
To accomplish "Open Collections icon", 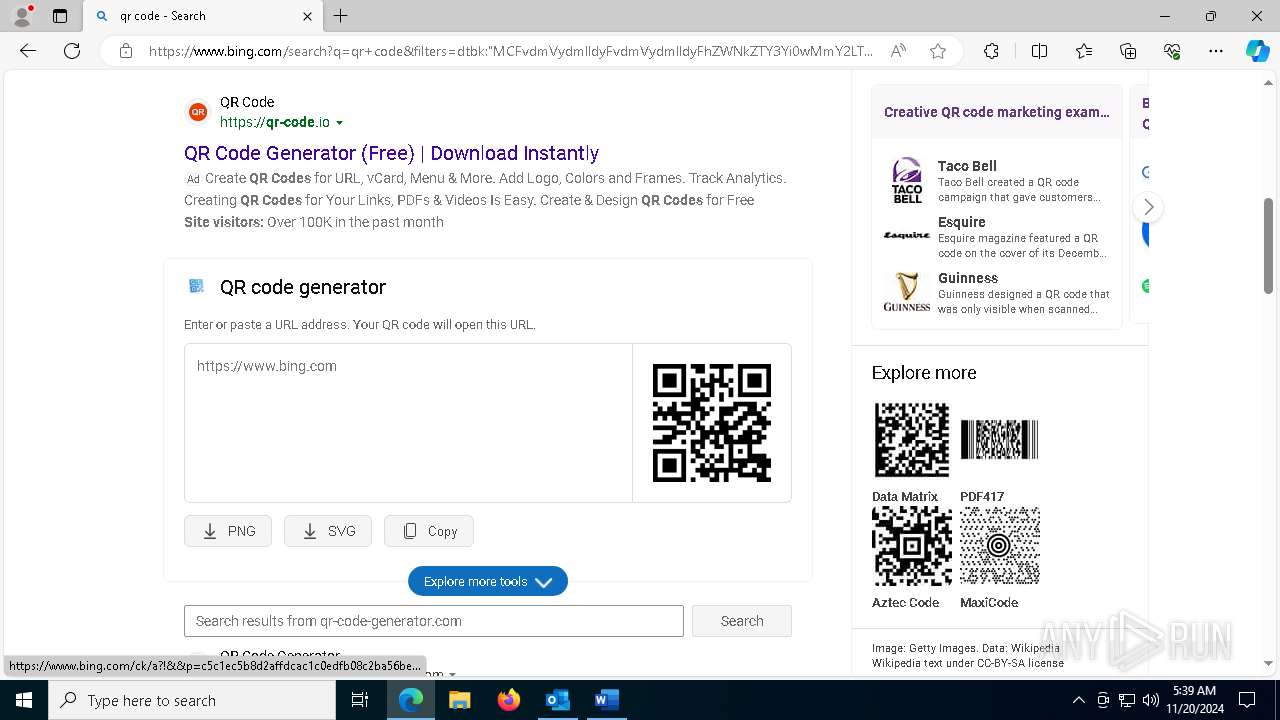I will click(x=1128, y=51).
